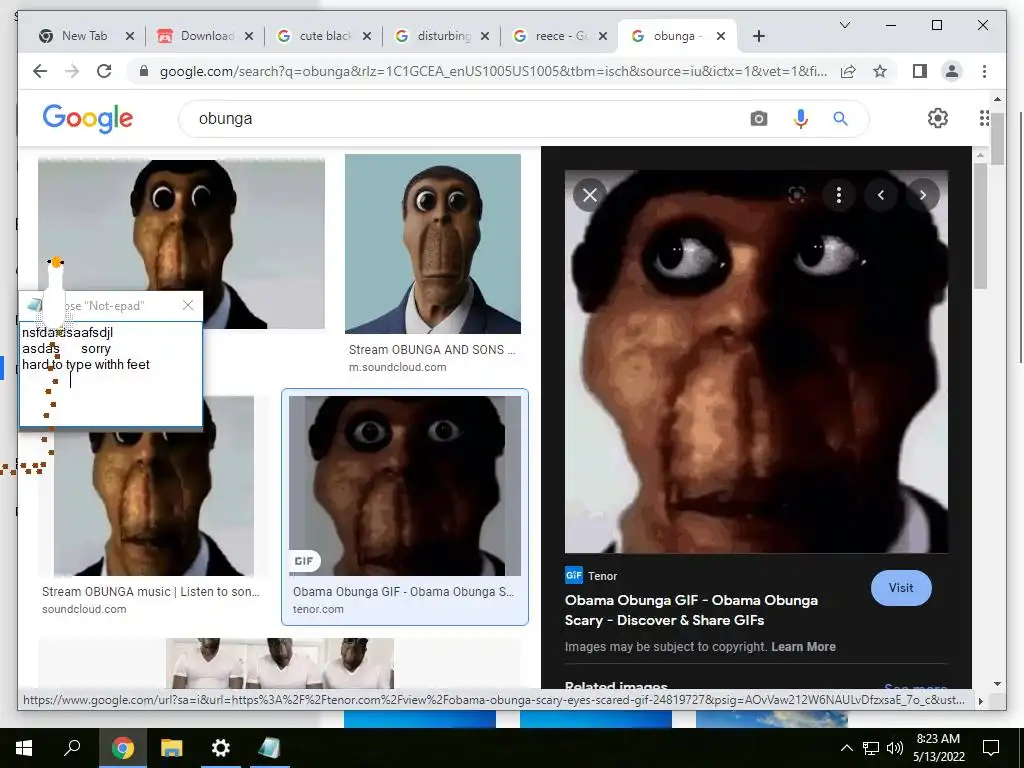Open the volume tray icon

click(895, 748)
